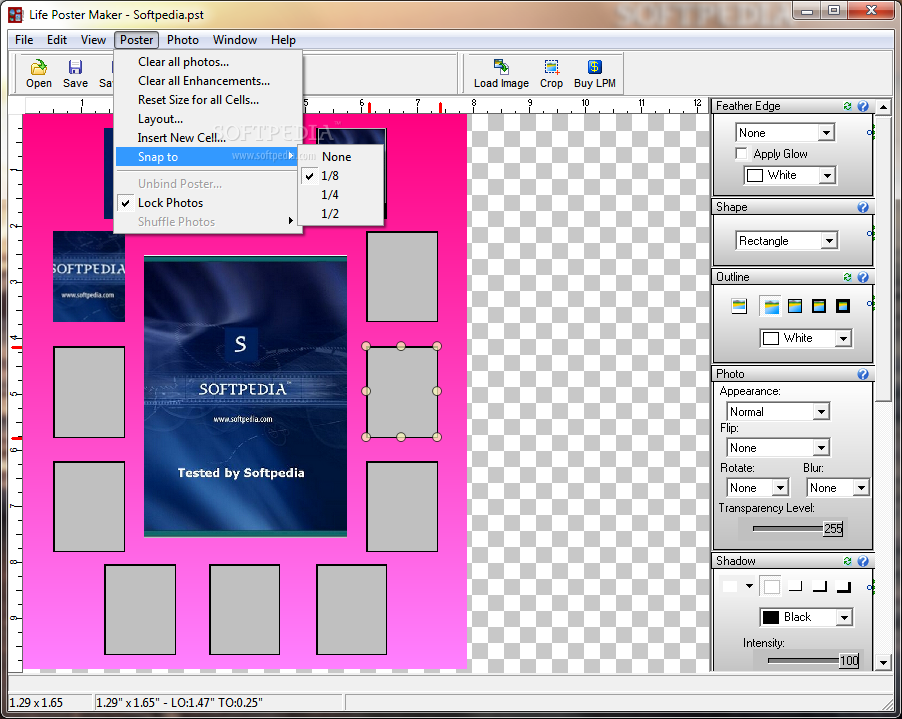
Task: Select the thin black outline style icon
Action: [795, 306]
